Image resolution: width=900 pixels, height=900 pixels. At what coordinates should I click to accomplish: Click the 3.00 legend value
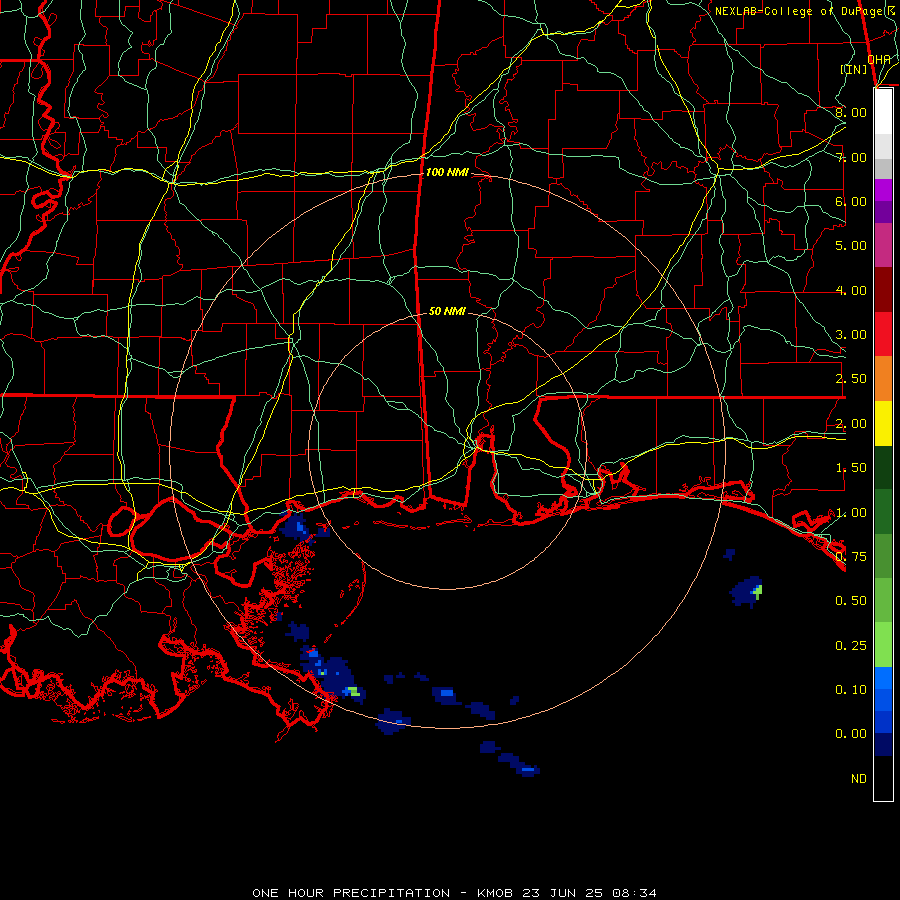pos(851,335)
